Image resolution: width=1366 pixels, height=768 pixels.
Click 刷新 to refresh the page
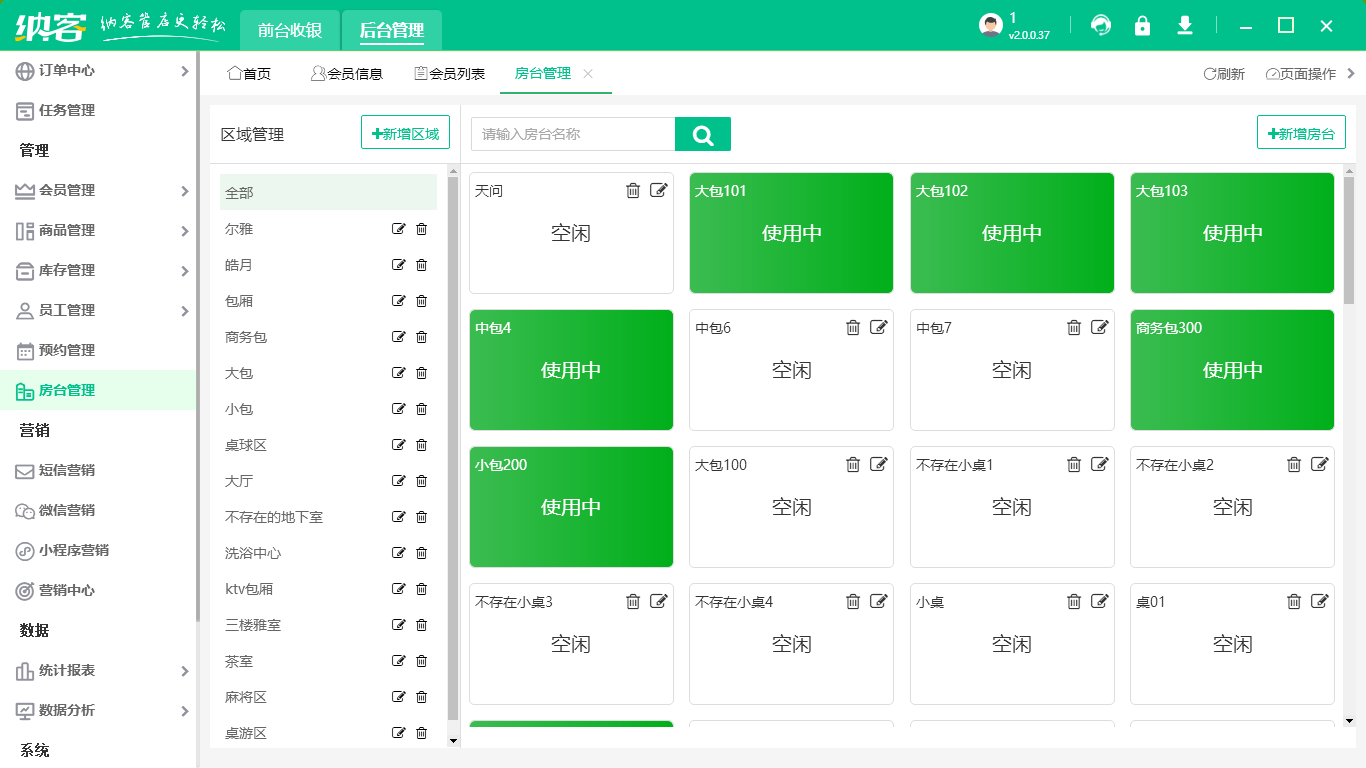point(1222,73)
